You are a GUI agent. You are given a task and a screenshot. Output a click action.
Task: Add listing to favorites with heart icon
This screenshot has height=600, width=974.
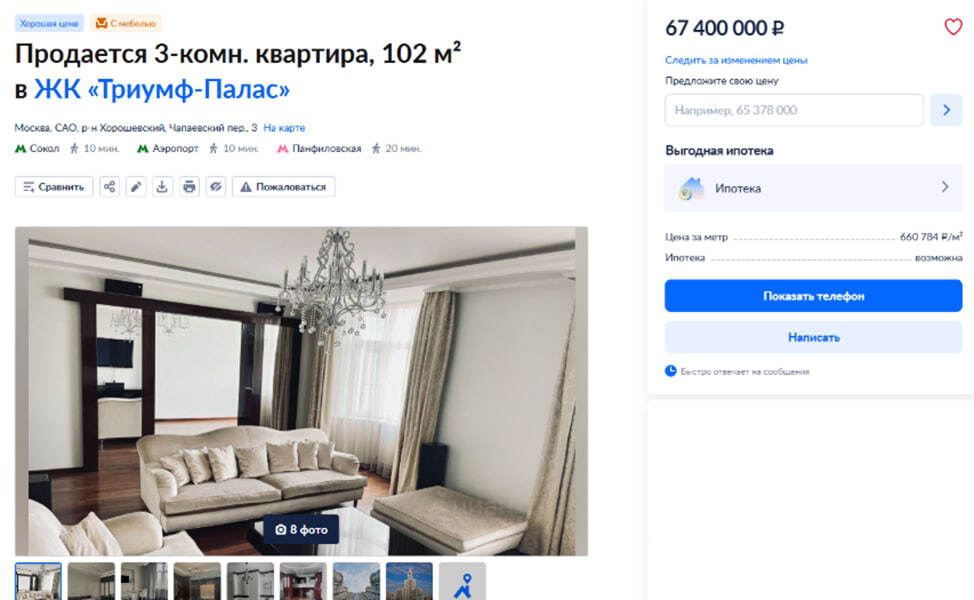coord(953,27)
